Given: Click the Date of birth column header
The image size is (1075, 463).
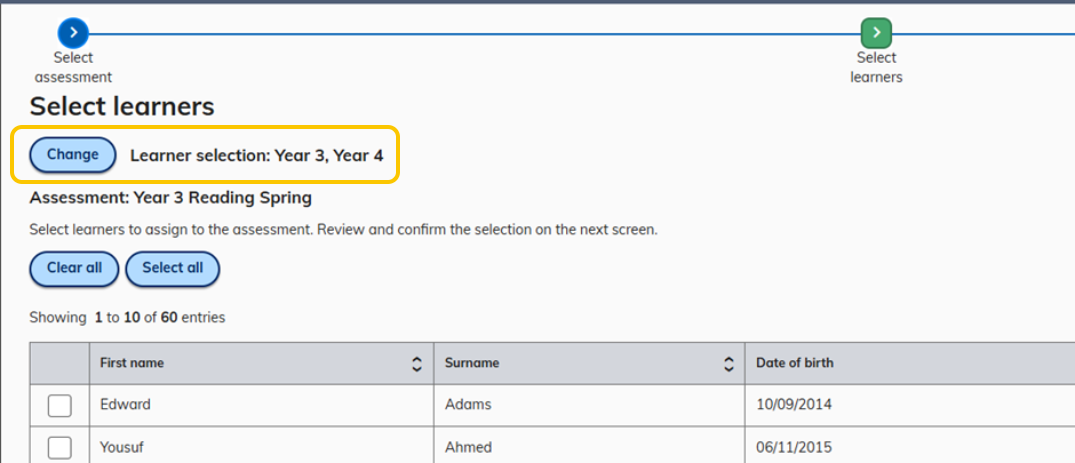Looking at the screenshot, I should 794,363.
